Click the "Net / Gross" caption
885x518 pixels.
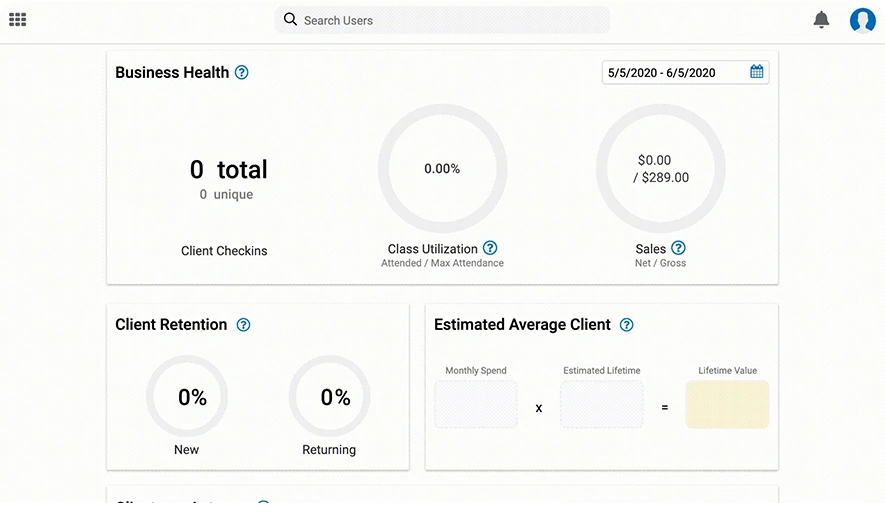point(660,263)
